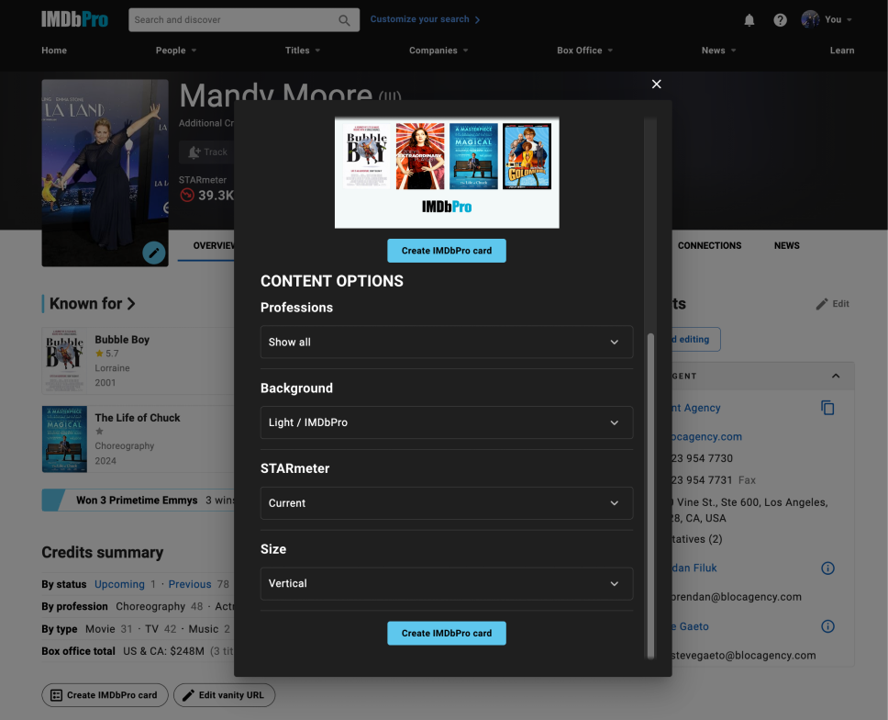
Task: Open the Background Light / IMDbPro dropdown
Action: (446, 422)
